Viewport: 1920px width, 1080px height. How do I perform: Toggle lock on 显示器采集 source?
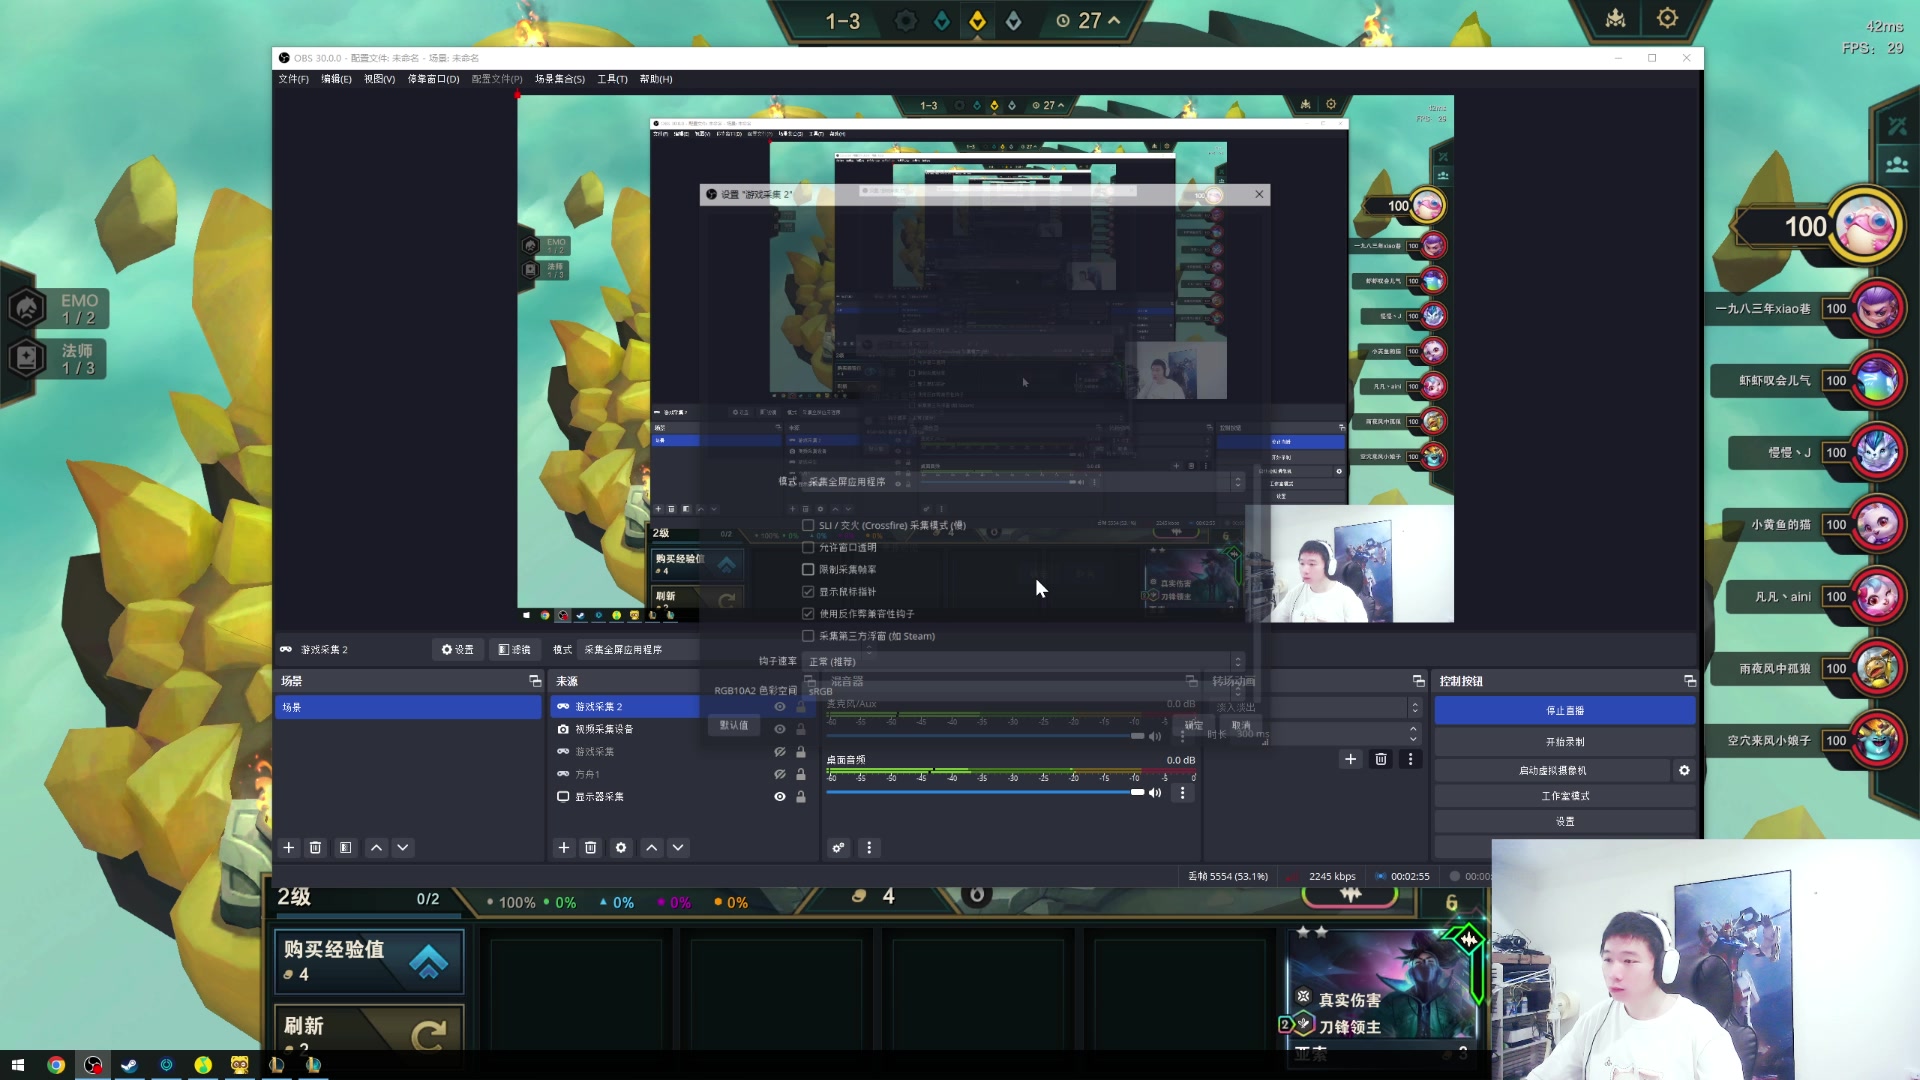click(801, 797)
